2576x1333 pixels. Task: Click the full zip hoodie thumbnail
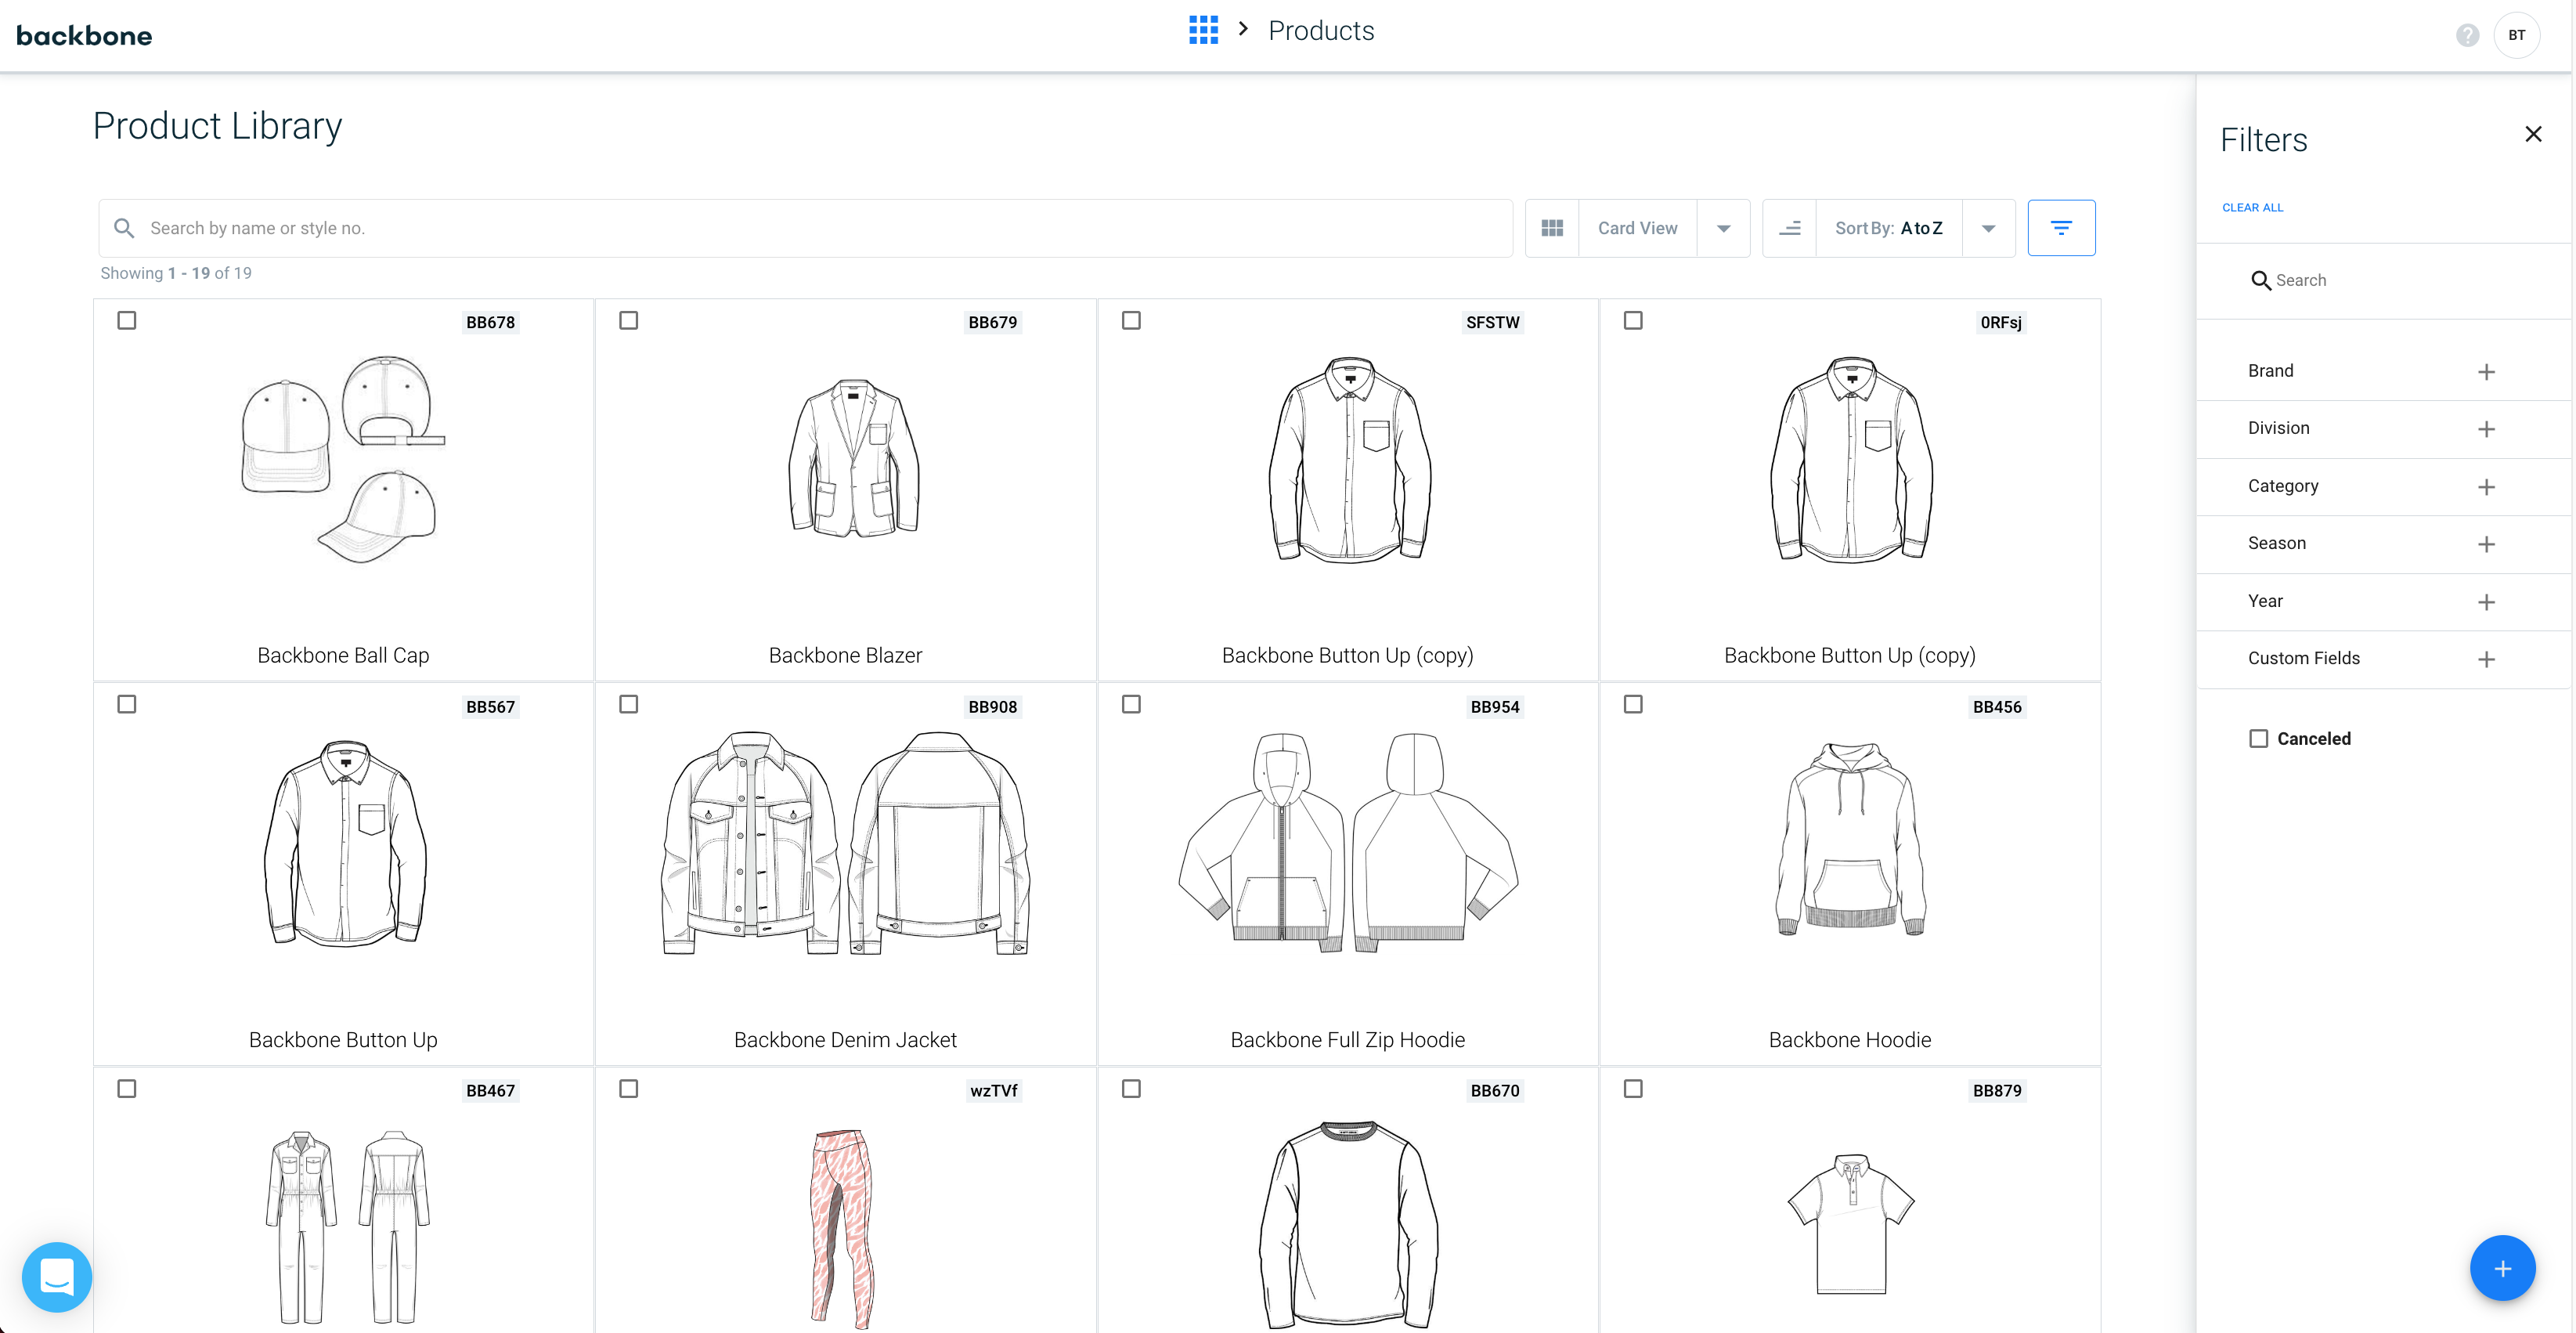[1348, 842]
